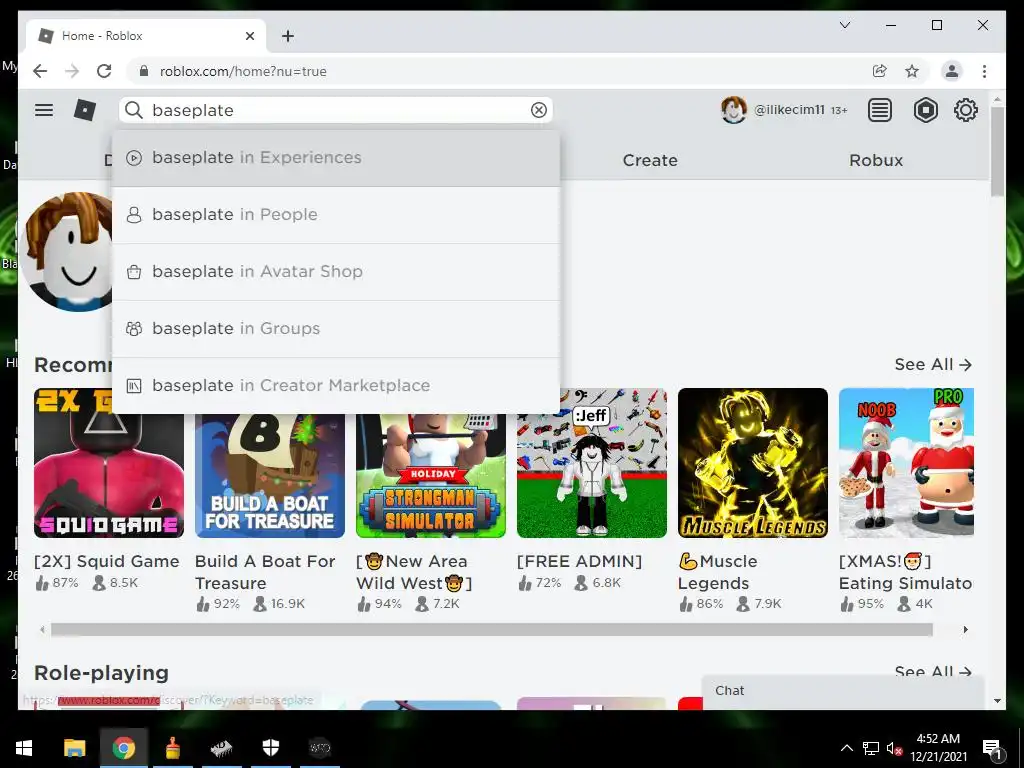
Task: Click the left arrow of the horizontal scrollbar
Action: pos(42,630)
